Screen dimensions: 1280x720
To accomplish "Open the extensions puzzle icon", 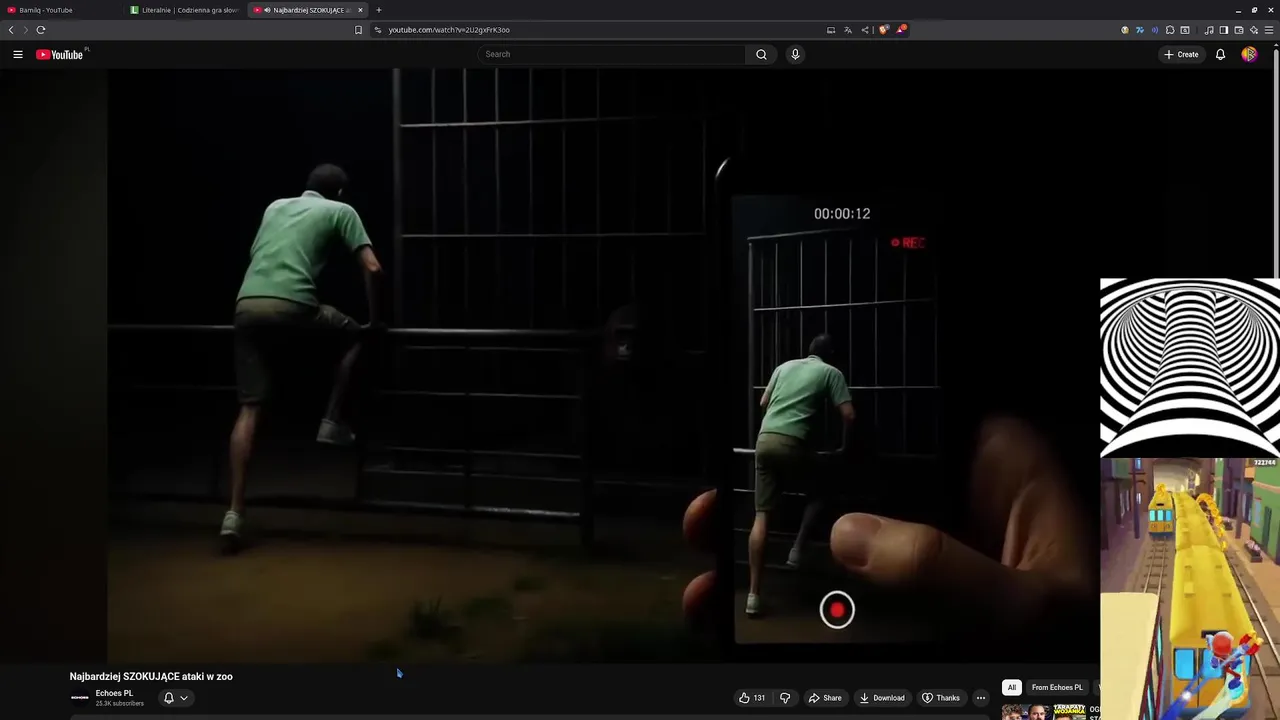I will 1170,30.
